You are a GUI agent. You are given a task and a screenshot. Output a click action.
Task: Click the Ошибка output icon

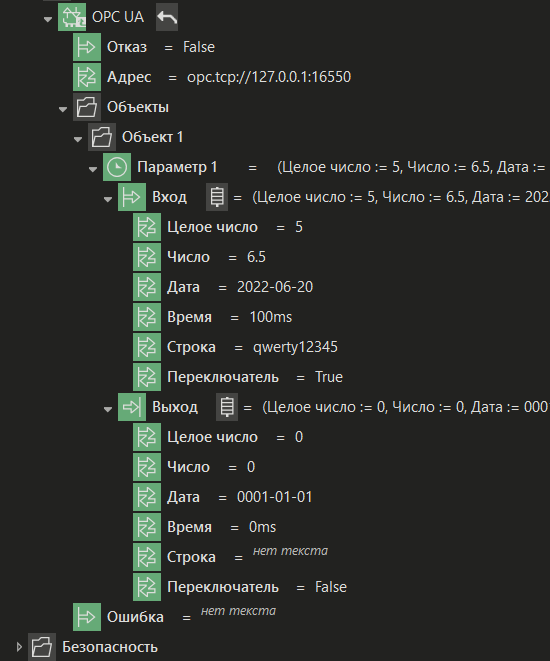click(x=87, y=617)
